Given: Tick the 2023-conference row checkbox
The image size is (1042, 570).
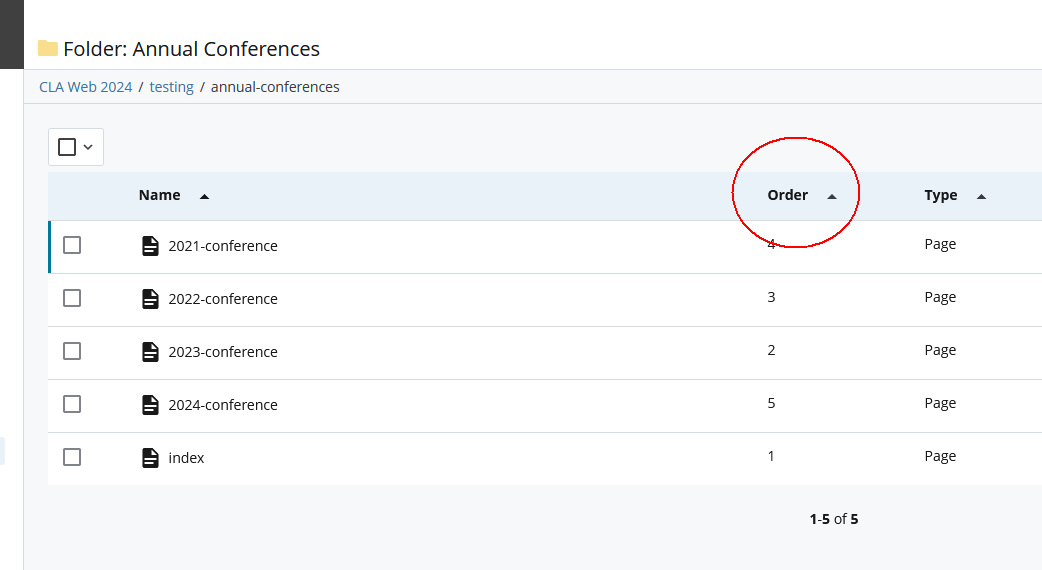Looking at the screenshot, I should coord(72,351).
